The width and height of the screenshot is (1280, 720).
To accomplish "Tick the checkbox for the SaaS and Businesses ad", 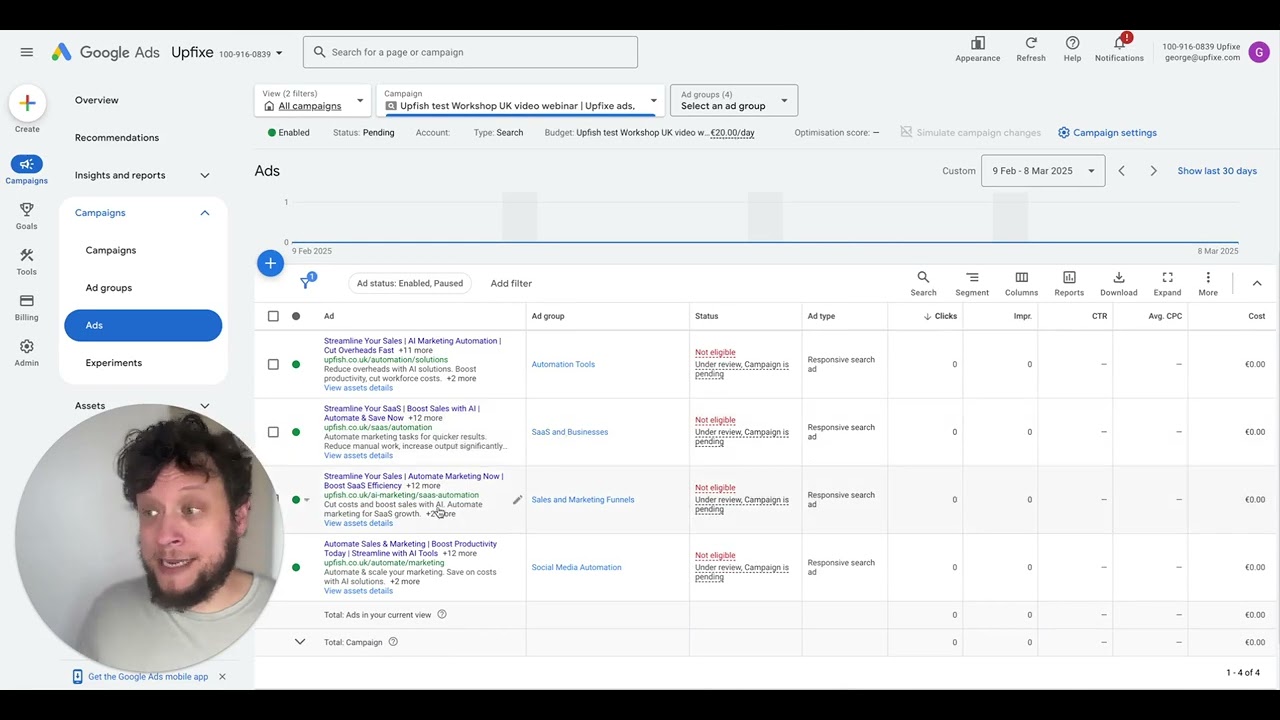I will point(273,432).
